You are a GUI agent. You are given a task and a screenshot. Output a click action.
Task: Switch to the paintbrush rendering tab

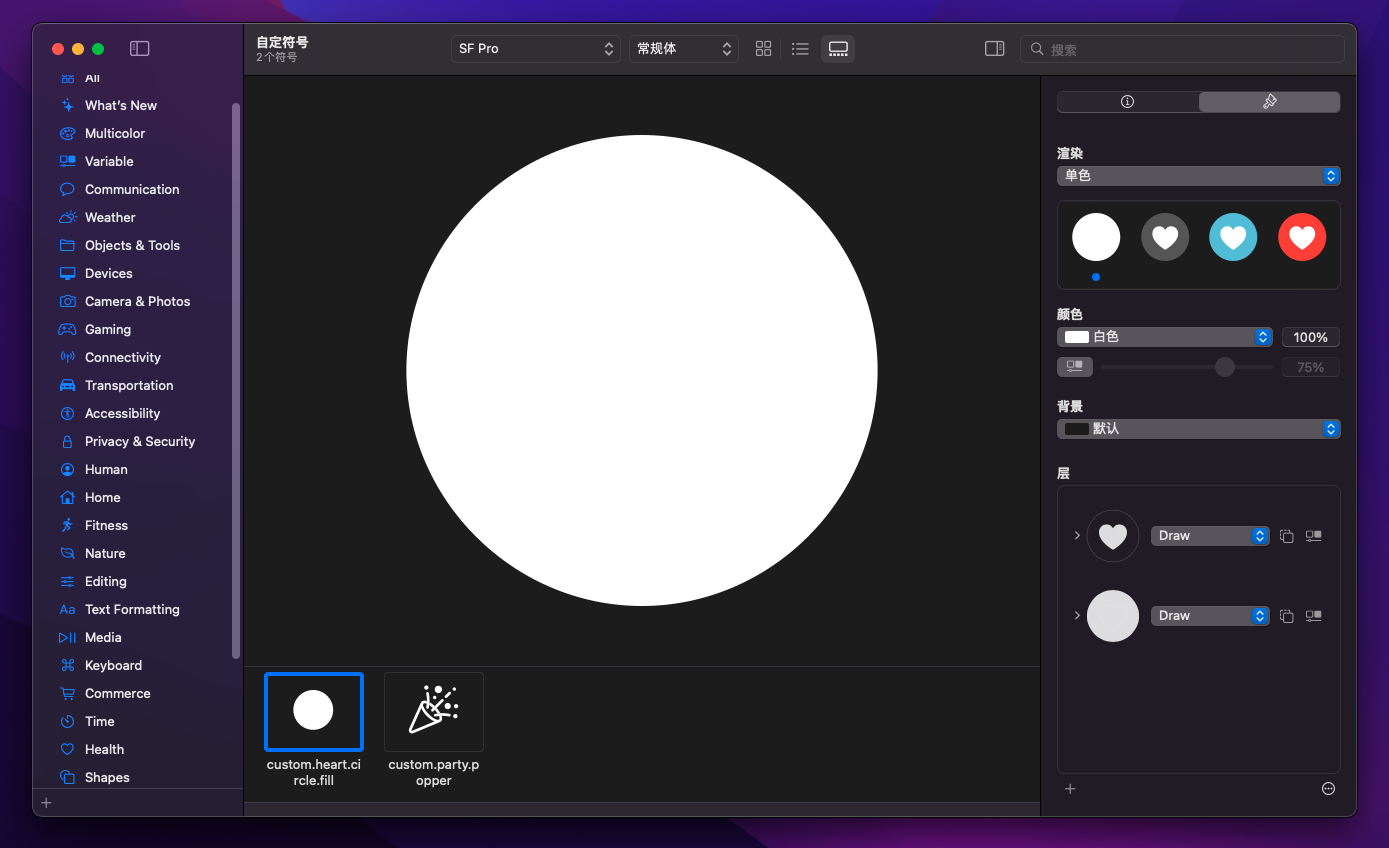(x=1269, y=102)
